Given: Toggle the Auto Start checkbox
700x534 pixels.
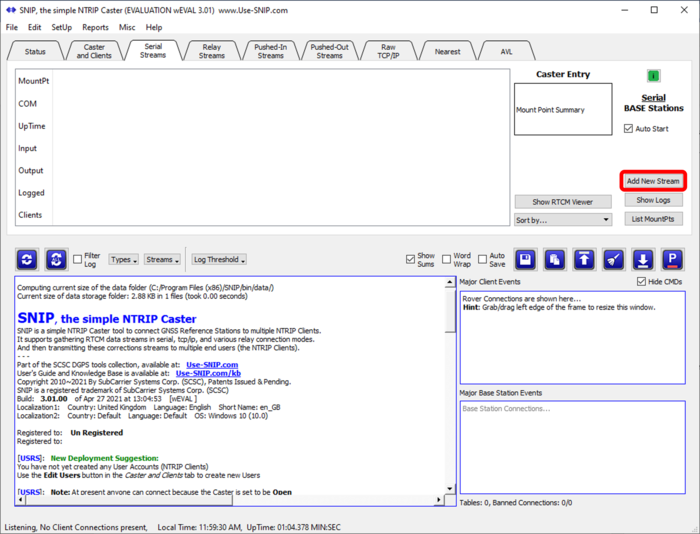Looking at the screenshot, I should 628,129.
